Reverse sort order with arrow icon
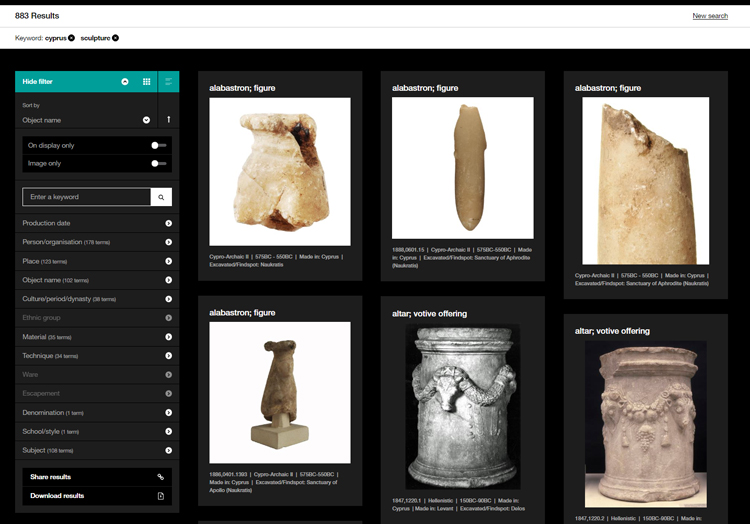 (168, 120)
